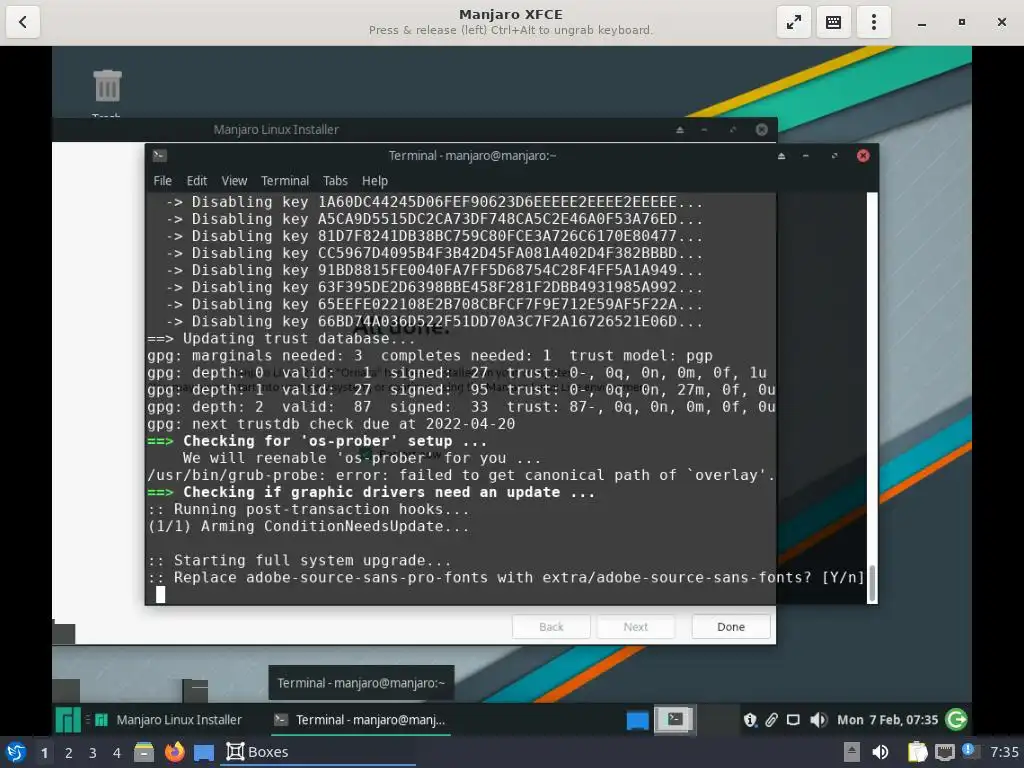1024x768 pixels.
Task: Open the Terminal menu in the menubar
Action: 285,181
